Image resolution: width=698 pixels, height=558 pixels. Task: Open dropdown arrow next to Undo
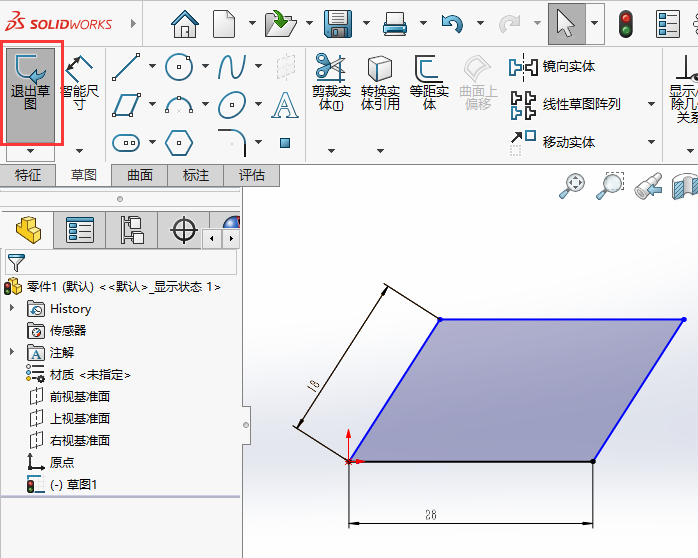click(479, 23)
